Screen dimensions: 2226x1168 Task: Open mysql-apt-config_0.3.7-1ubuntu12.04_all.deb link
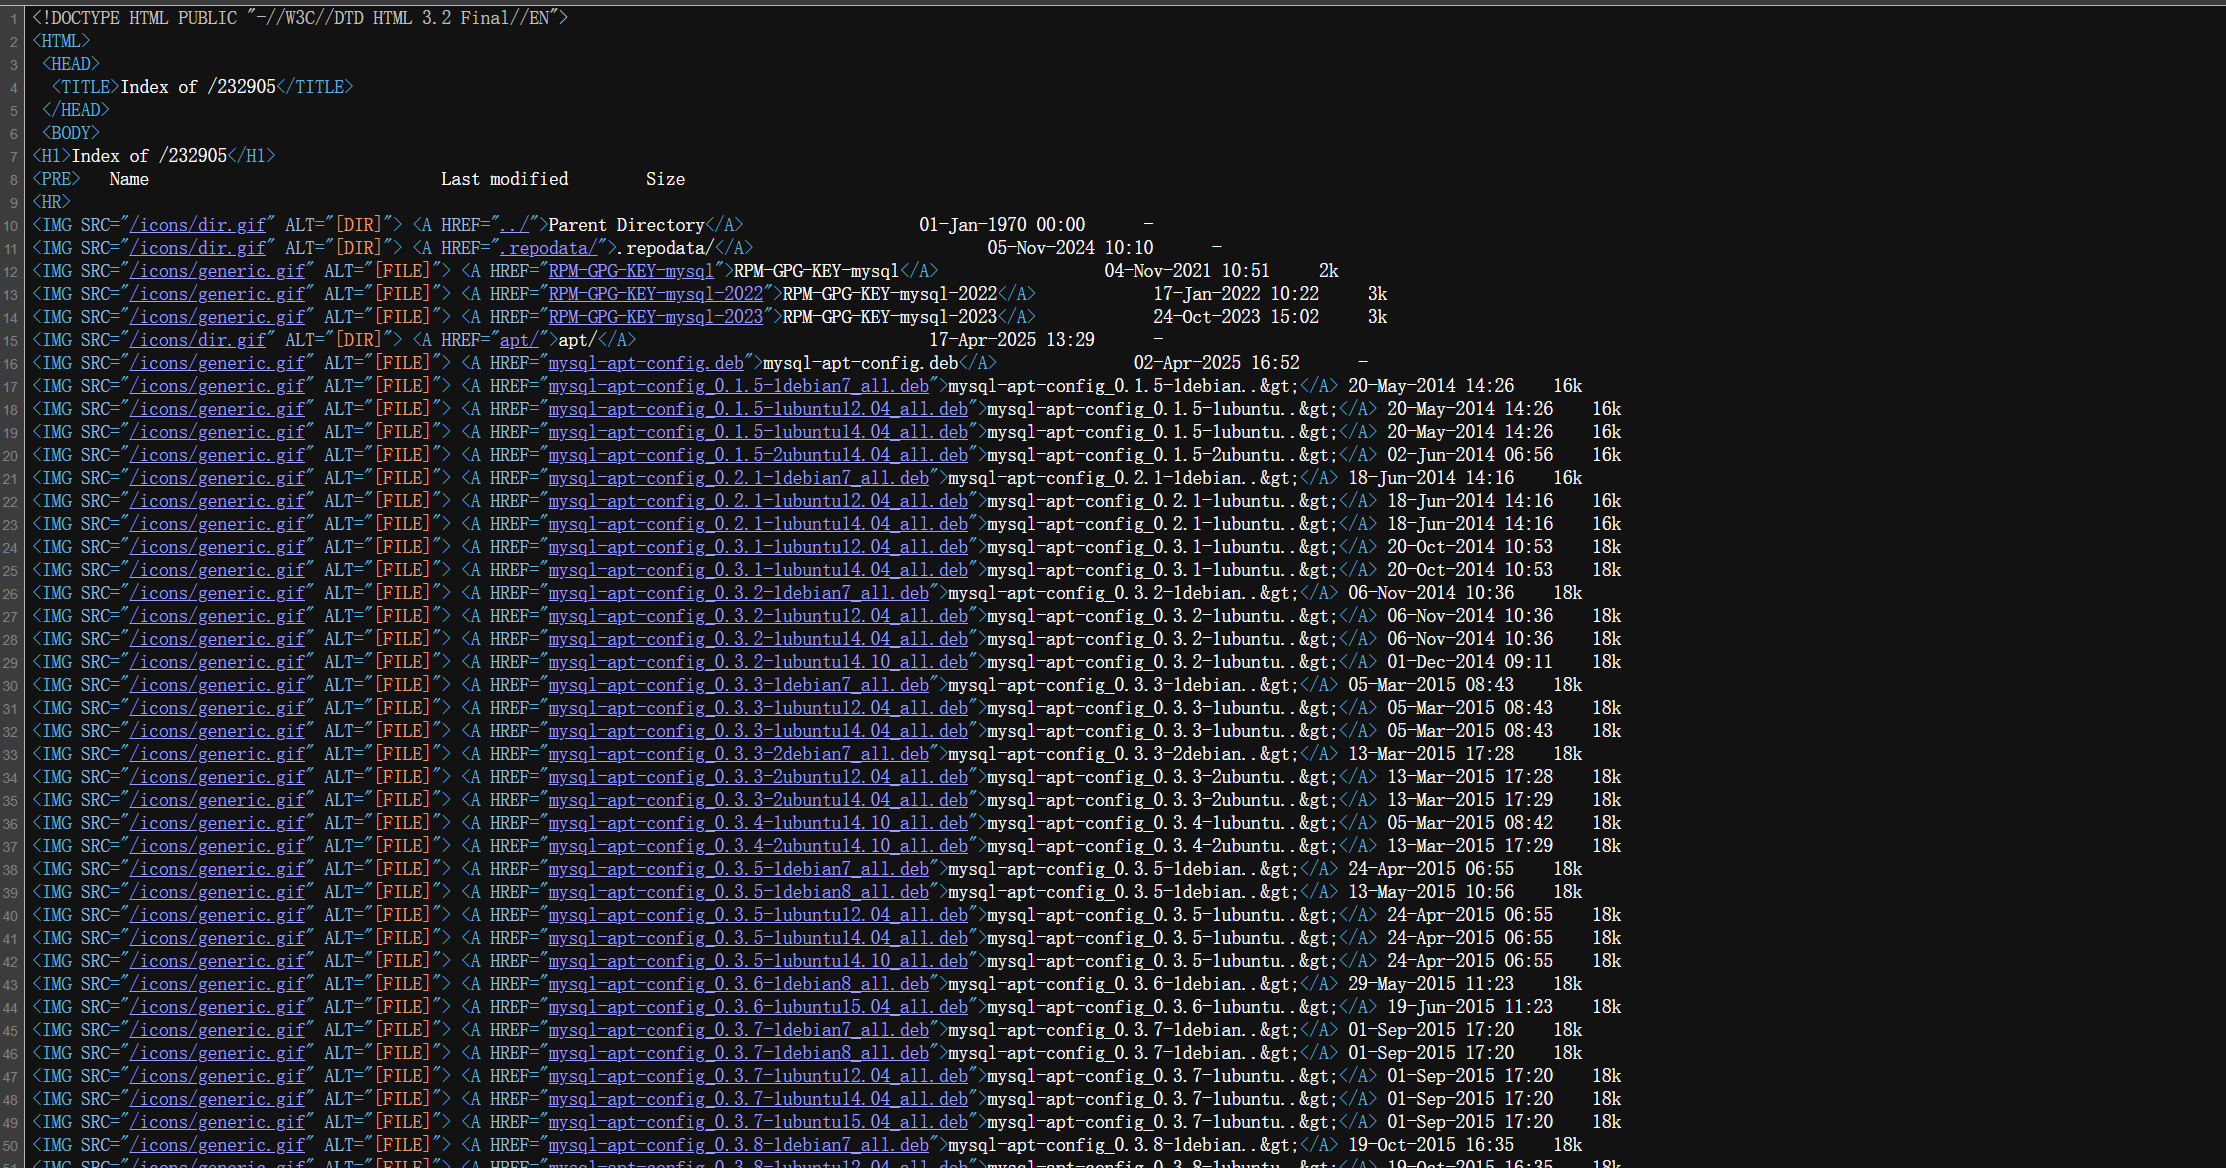(x=758, y=1076)
